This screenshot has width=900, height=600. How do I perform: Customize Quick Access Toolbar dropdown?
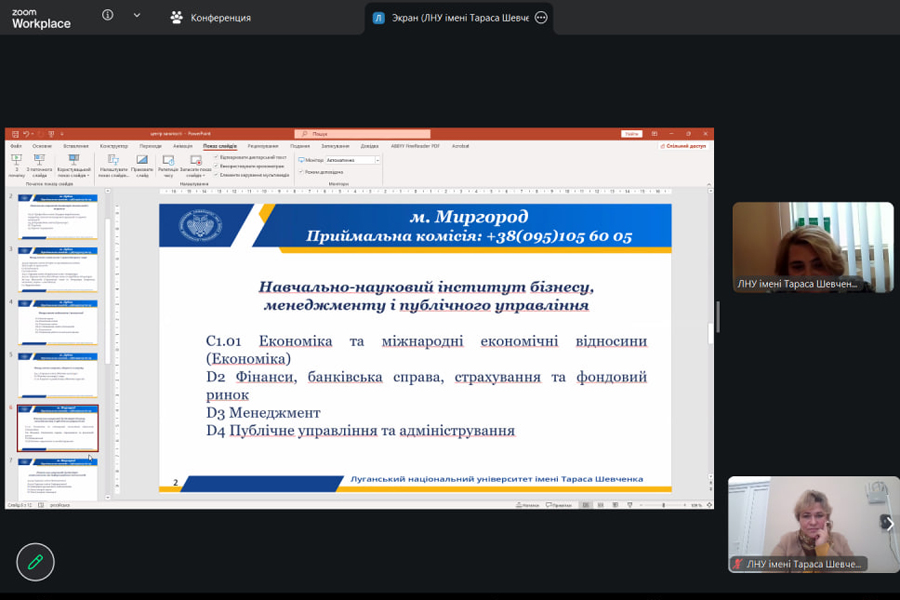coord(62,134)
